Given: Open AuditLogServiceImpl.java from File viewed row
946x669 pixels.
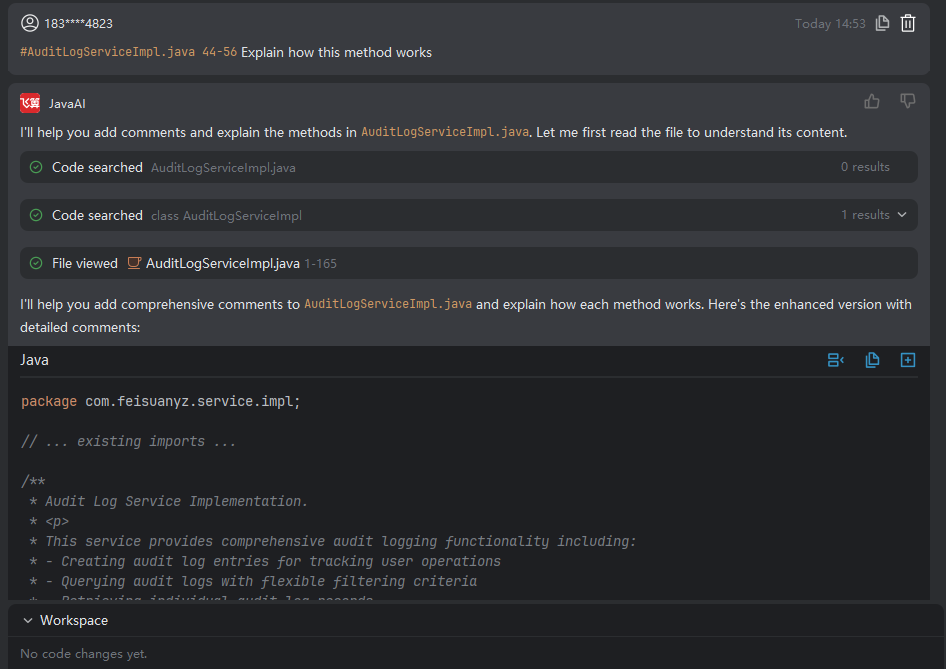Looking at the screenshot, I should (222, 263).
